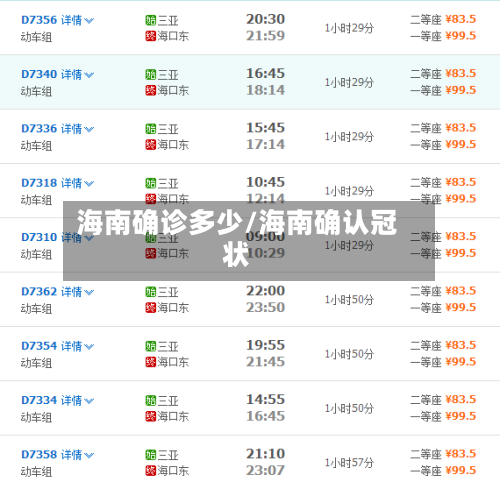Click the green start-station icon in D7354 row
The width and height of the screenshot is (500, 482).
pyautogui.click(x=151, y=346)
